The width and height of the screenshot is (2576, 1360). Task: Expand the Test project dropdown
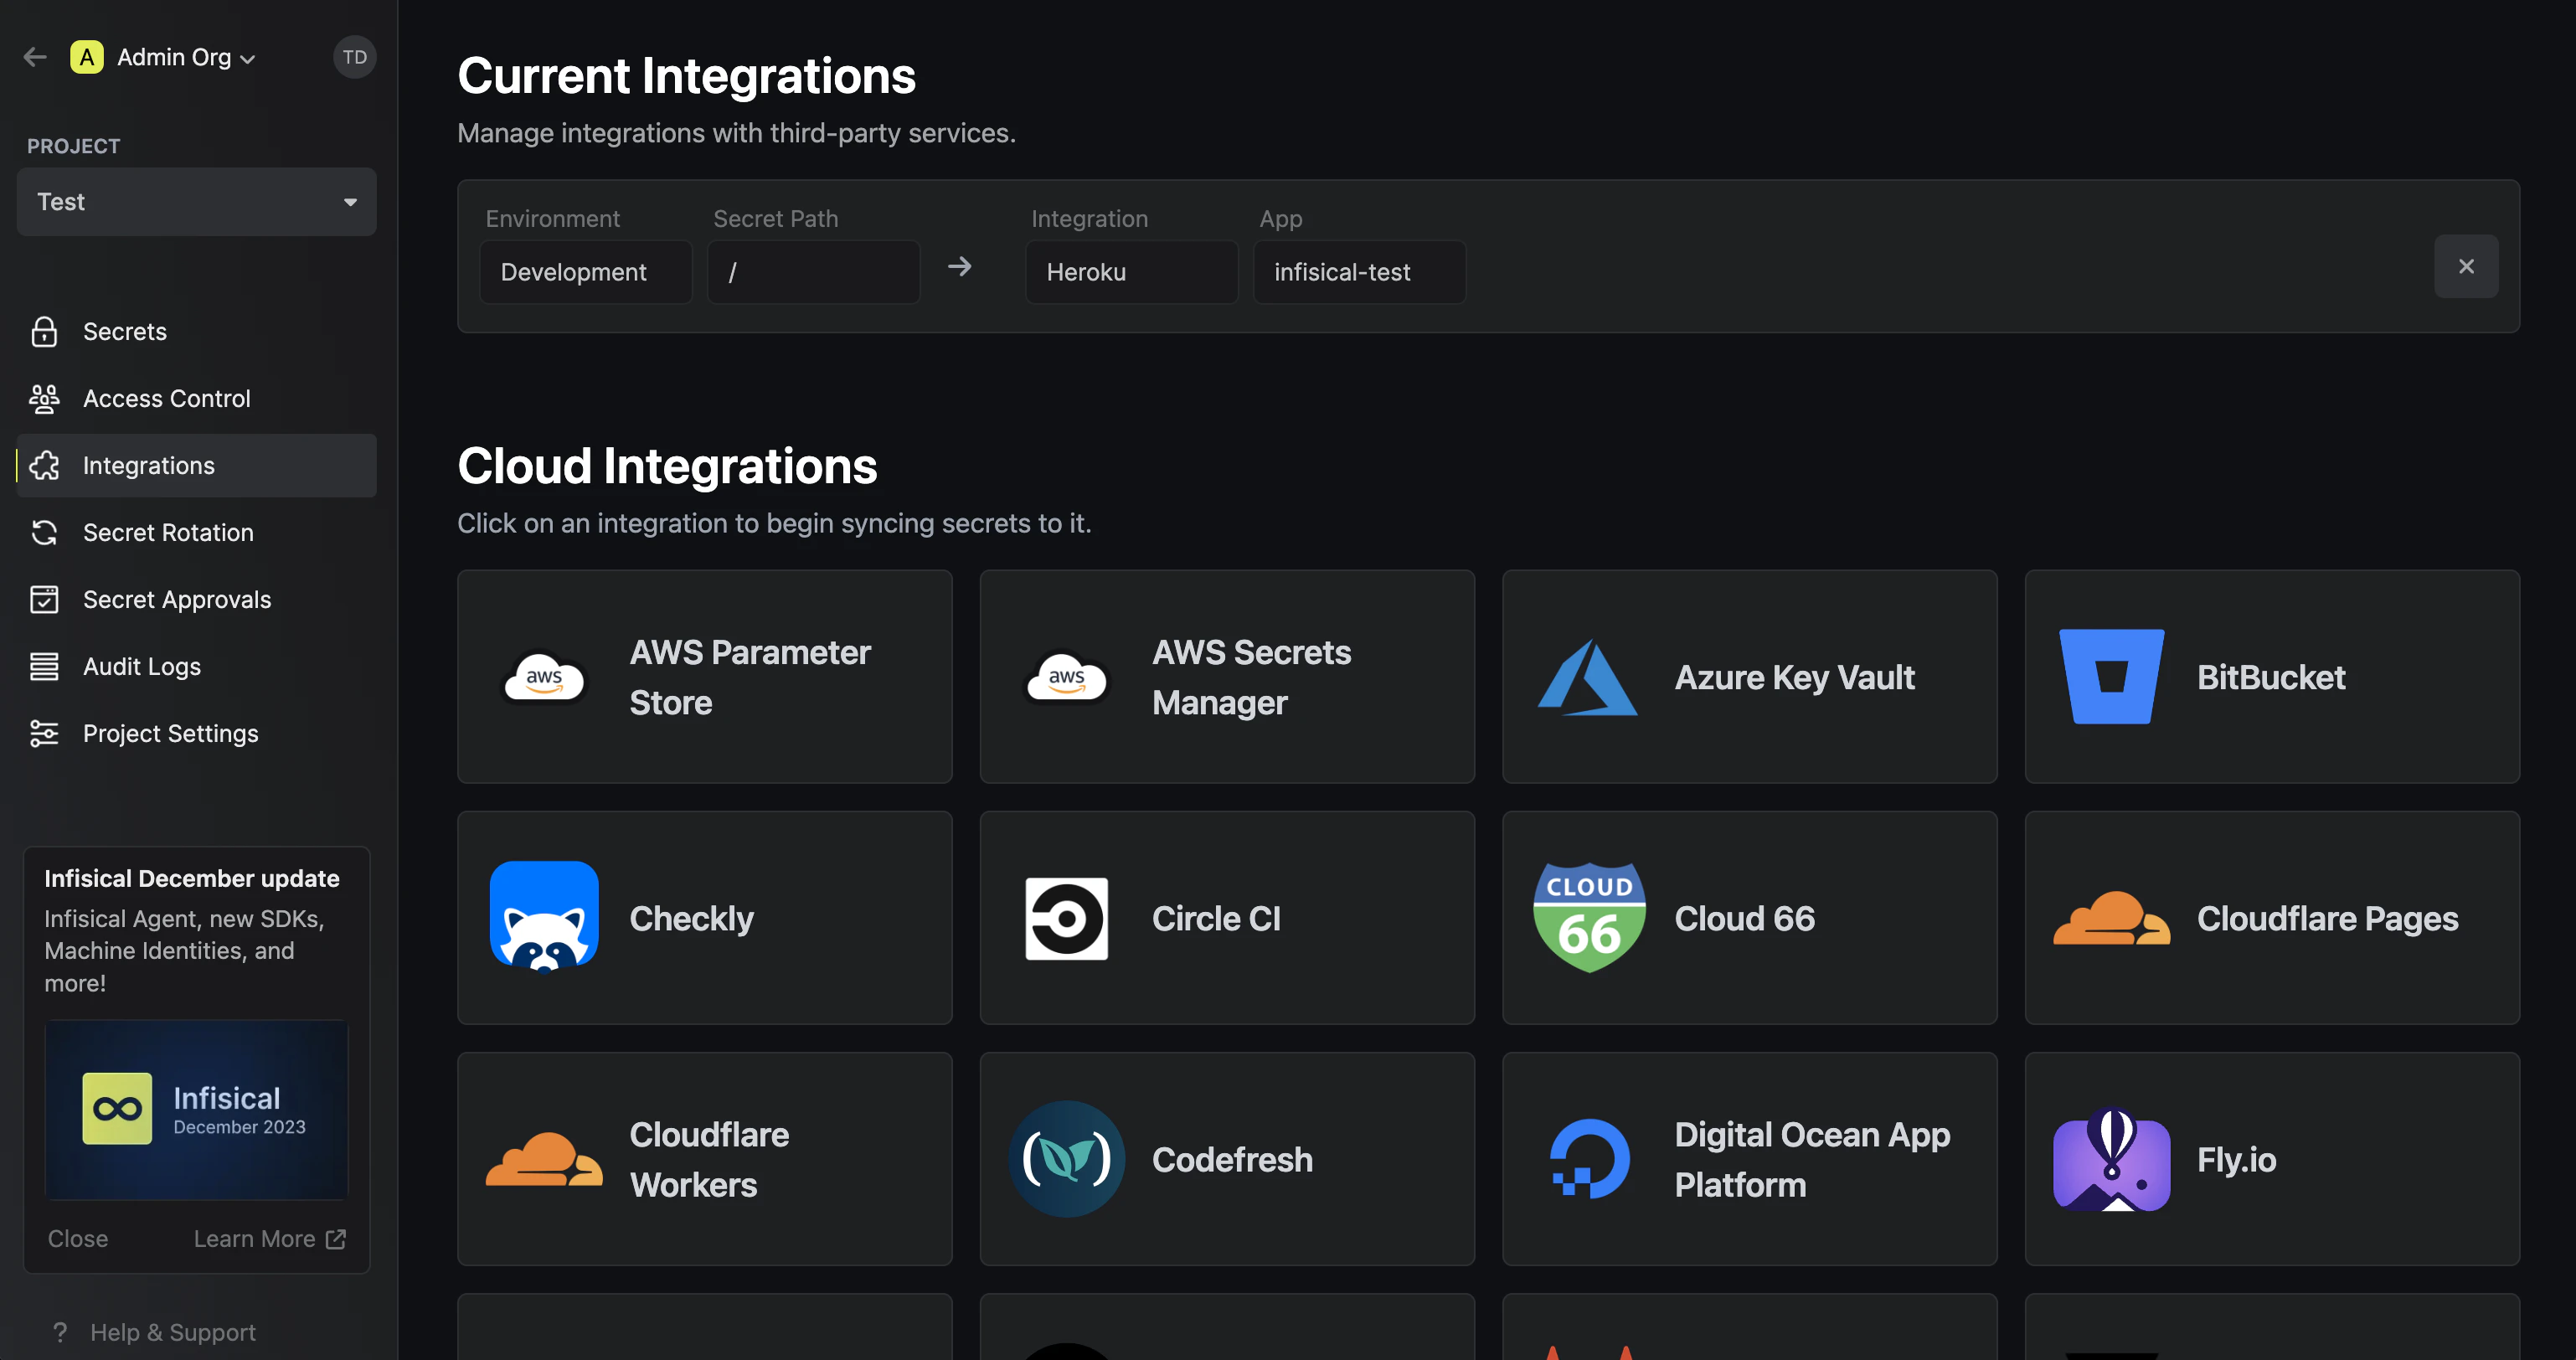197,202
